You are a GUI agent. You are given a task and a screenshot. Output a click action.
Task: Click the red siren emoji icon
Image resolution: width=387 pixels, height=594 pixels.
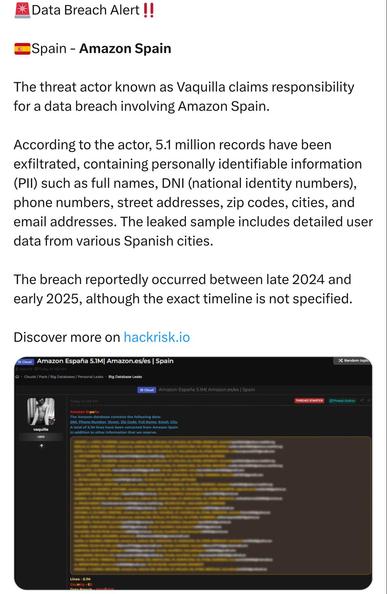click(22, 10)
